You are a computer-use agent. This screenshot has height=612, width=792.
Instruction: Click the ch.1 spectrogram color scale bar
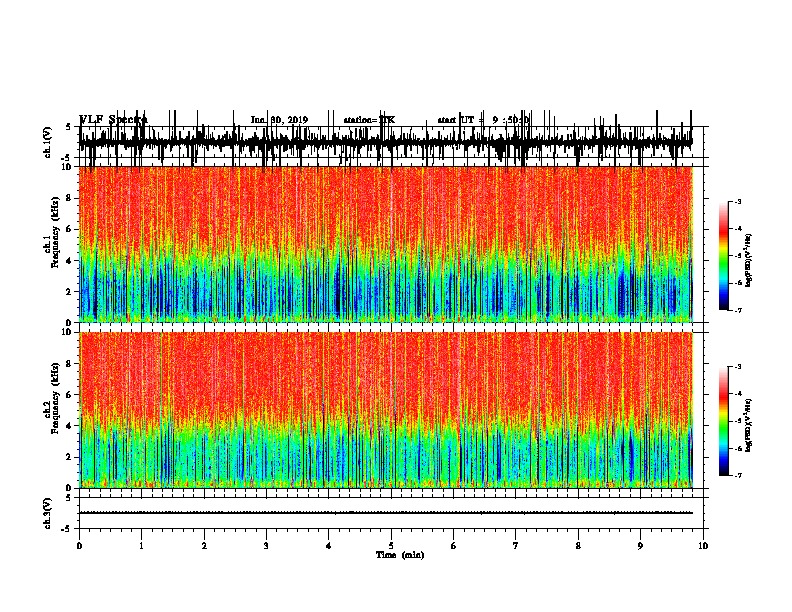point(724,256)
